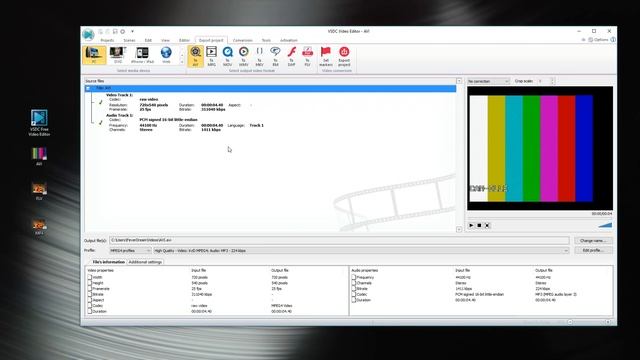Pick the To SWF Flash format

tap(291, 56)
